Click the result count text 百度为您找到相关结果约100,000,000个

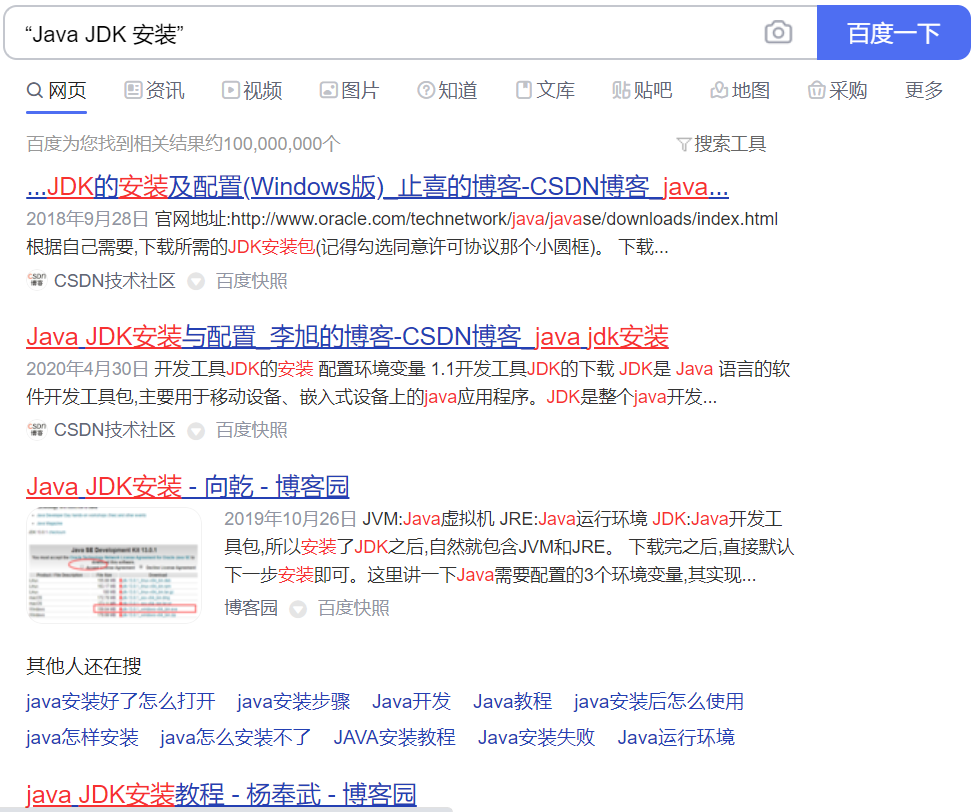point(183,144)
